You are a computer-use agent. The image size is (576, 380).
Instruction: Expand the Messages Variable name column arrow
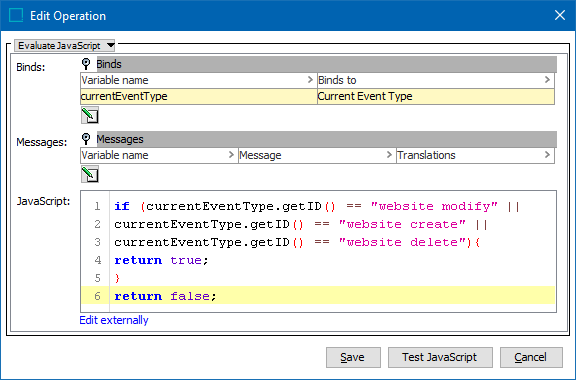[231, 155]
